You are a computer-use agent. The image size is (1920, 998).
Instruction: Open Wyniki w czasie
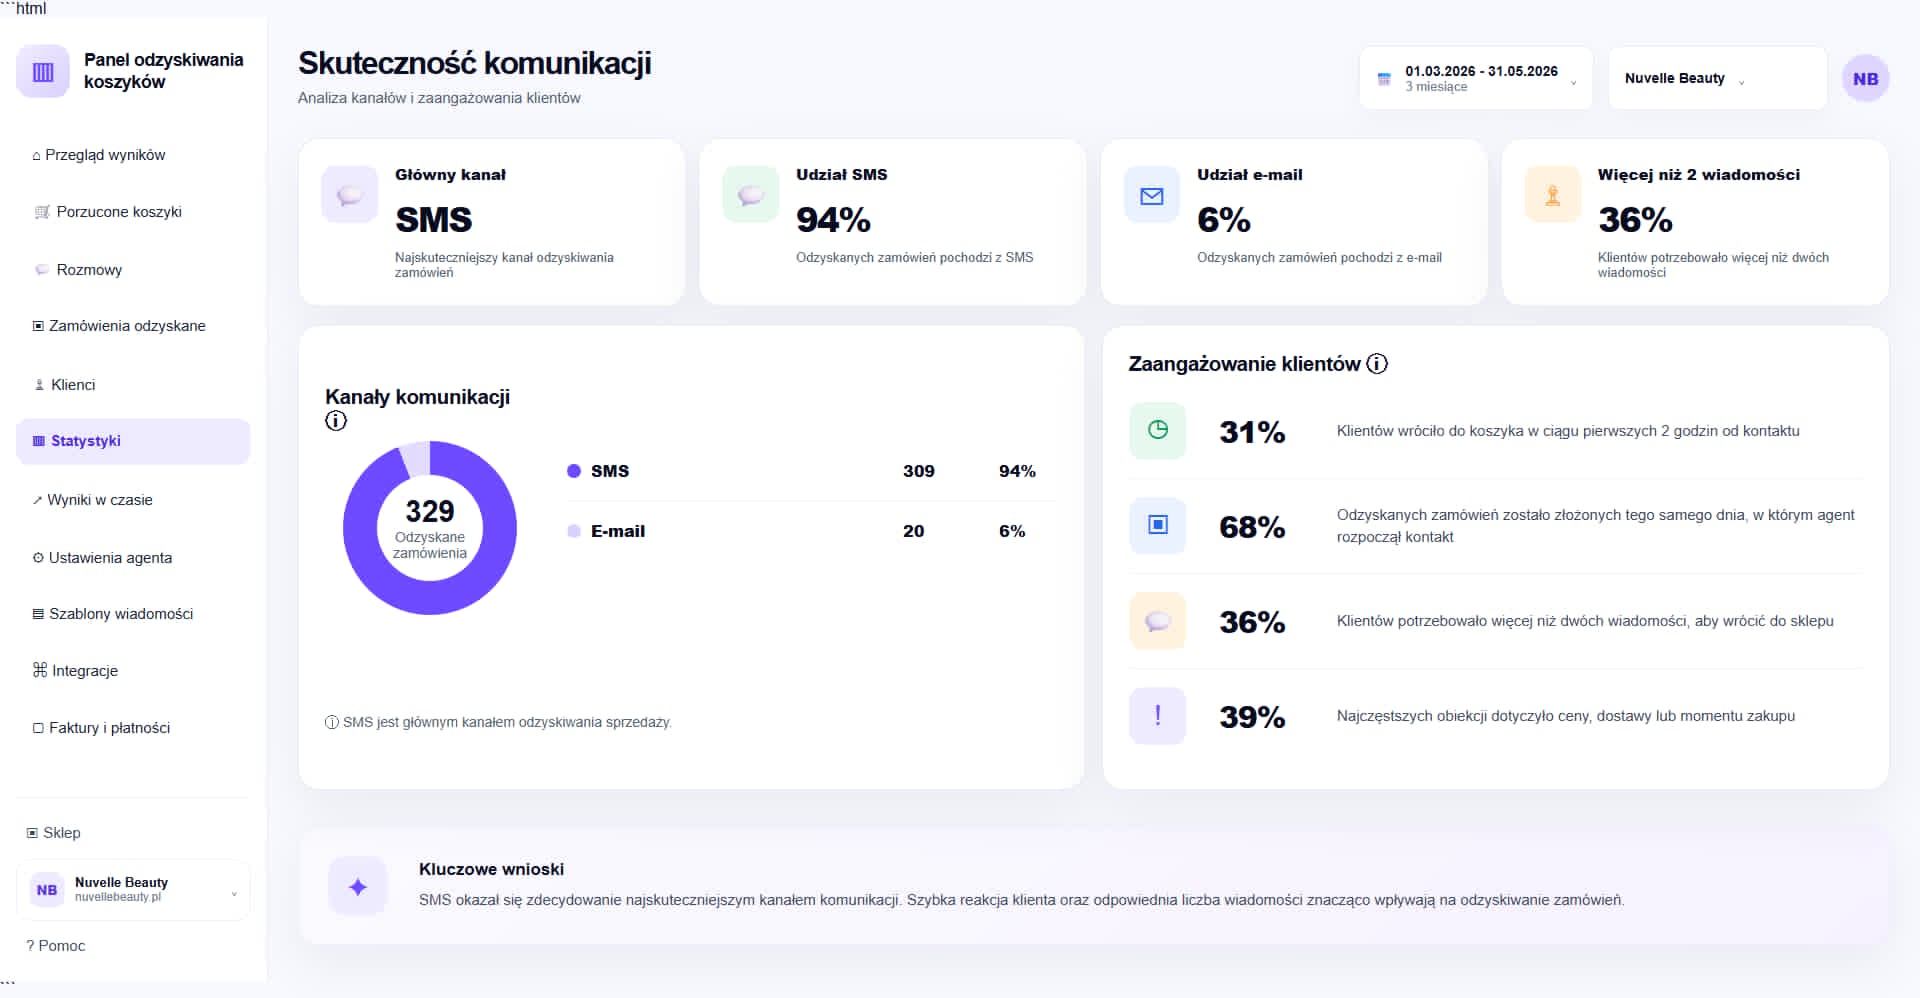coord(133,500)
